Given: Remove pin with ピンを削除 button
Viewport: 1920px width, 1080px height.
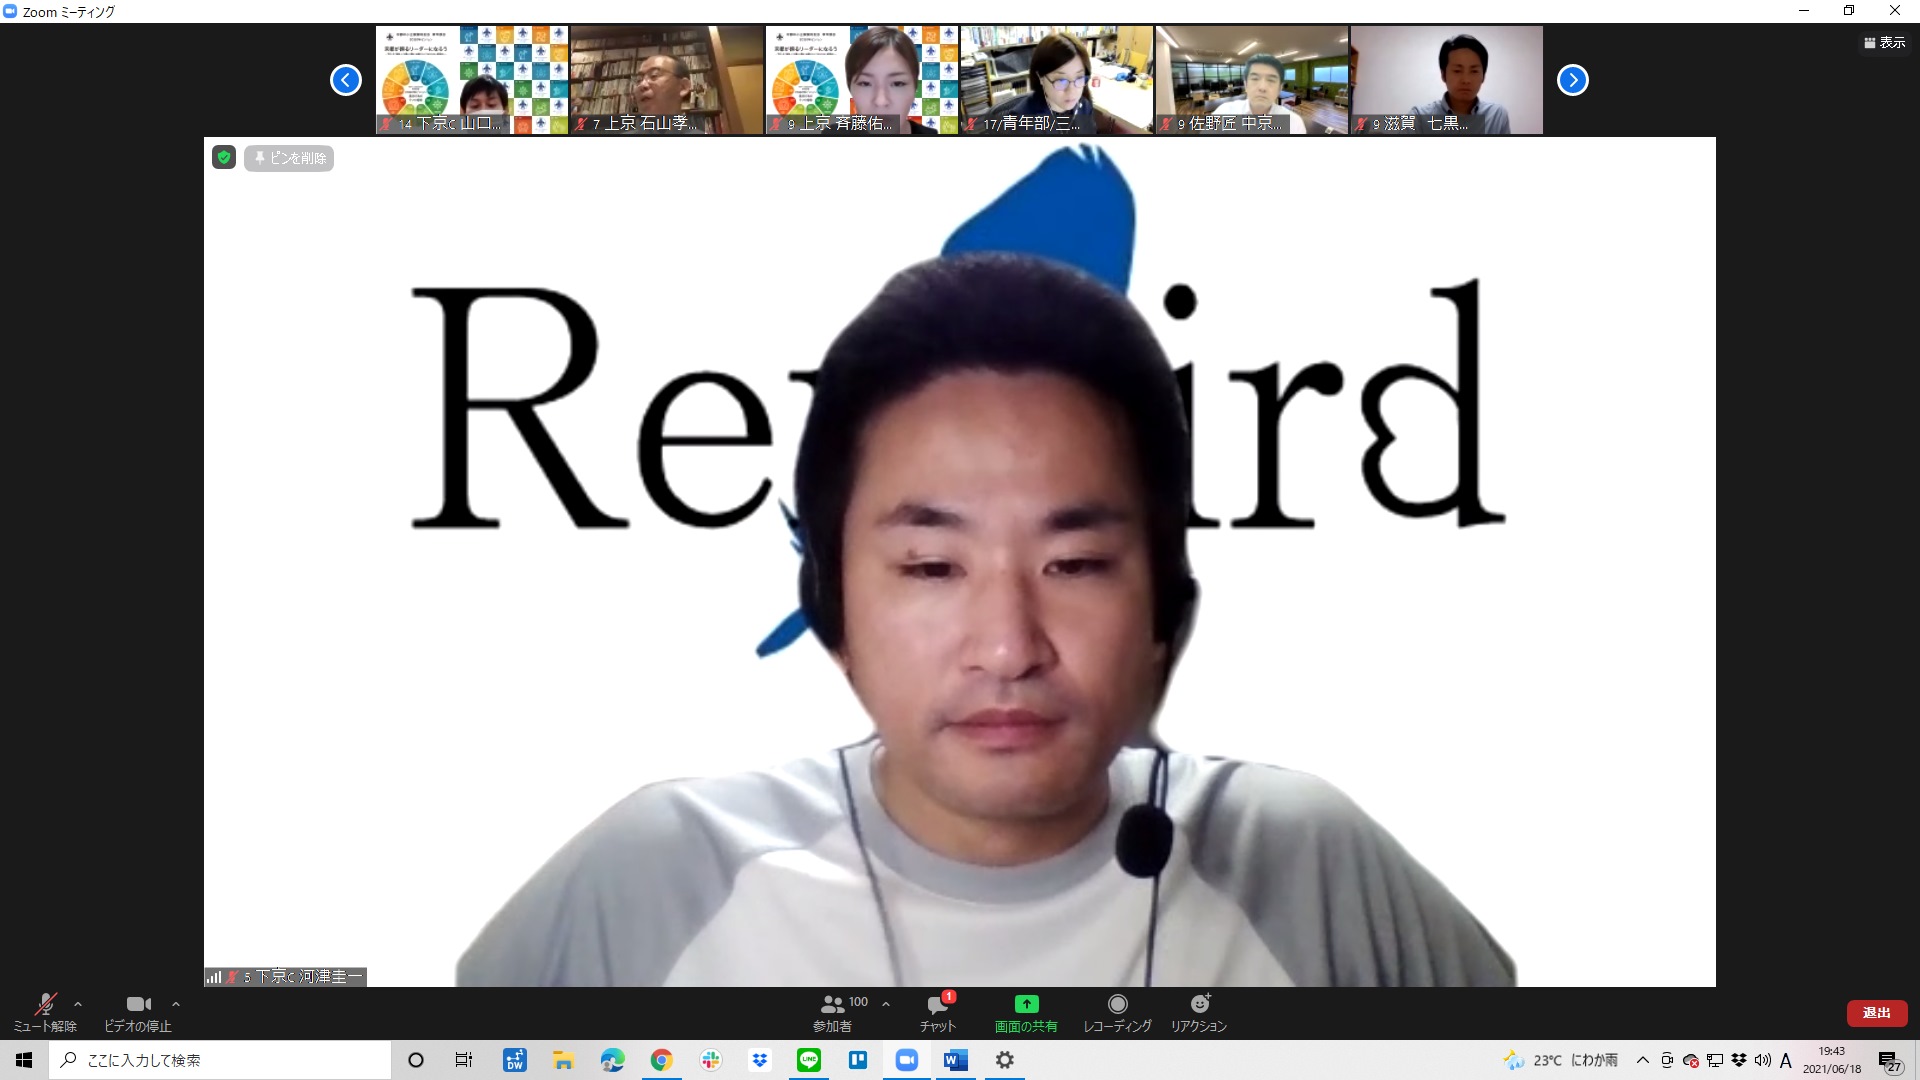Looking at the screenshot, I should click(289, 158).
